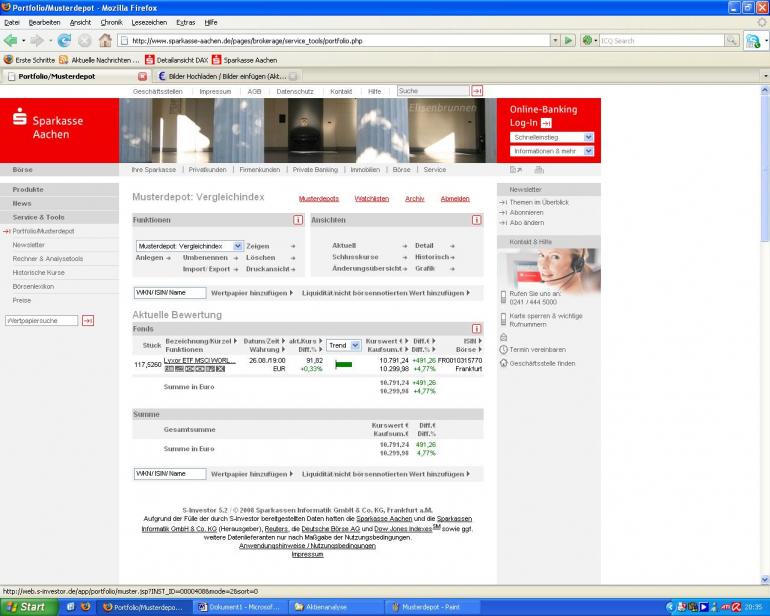Click the Fonds section info icon
The image size is (770, 616).
point(476,329)
